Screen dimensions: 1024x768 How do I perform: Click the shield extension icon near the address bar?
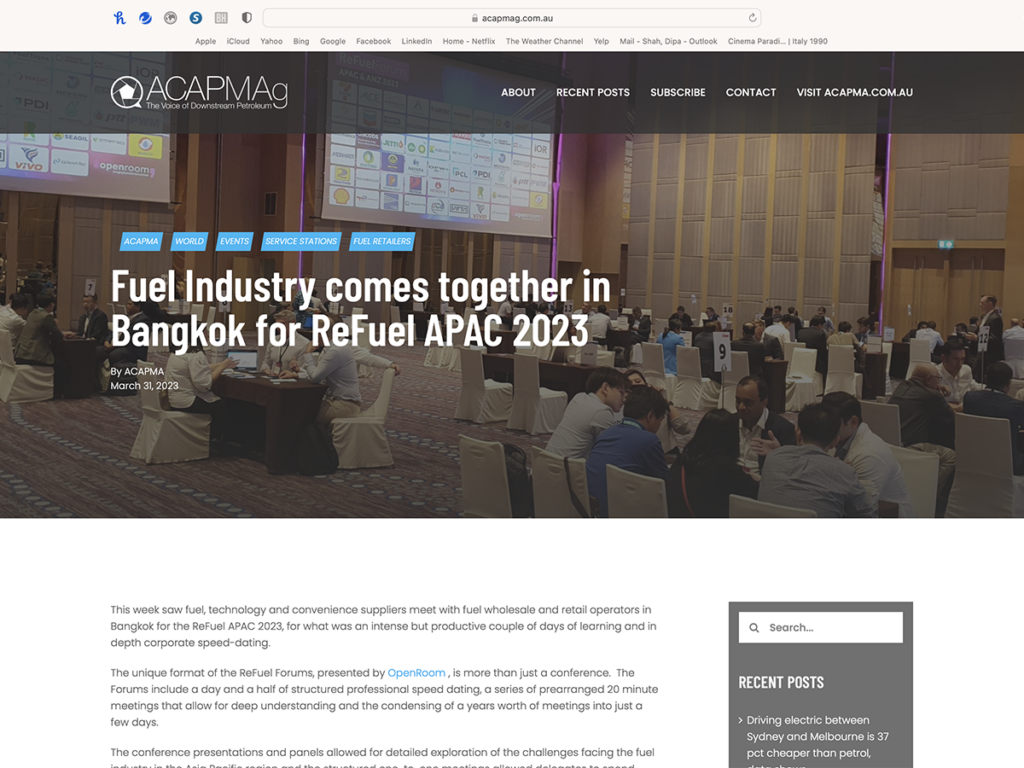coord(245,17)
